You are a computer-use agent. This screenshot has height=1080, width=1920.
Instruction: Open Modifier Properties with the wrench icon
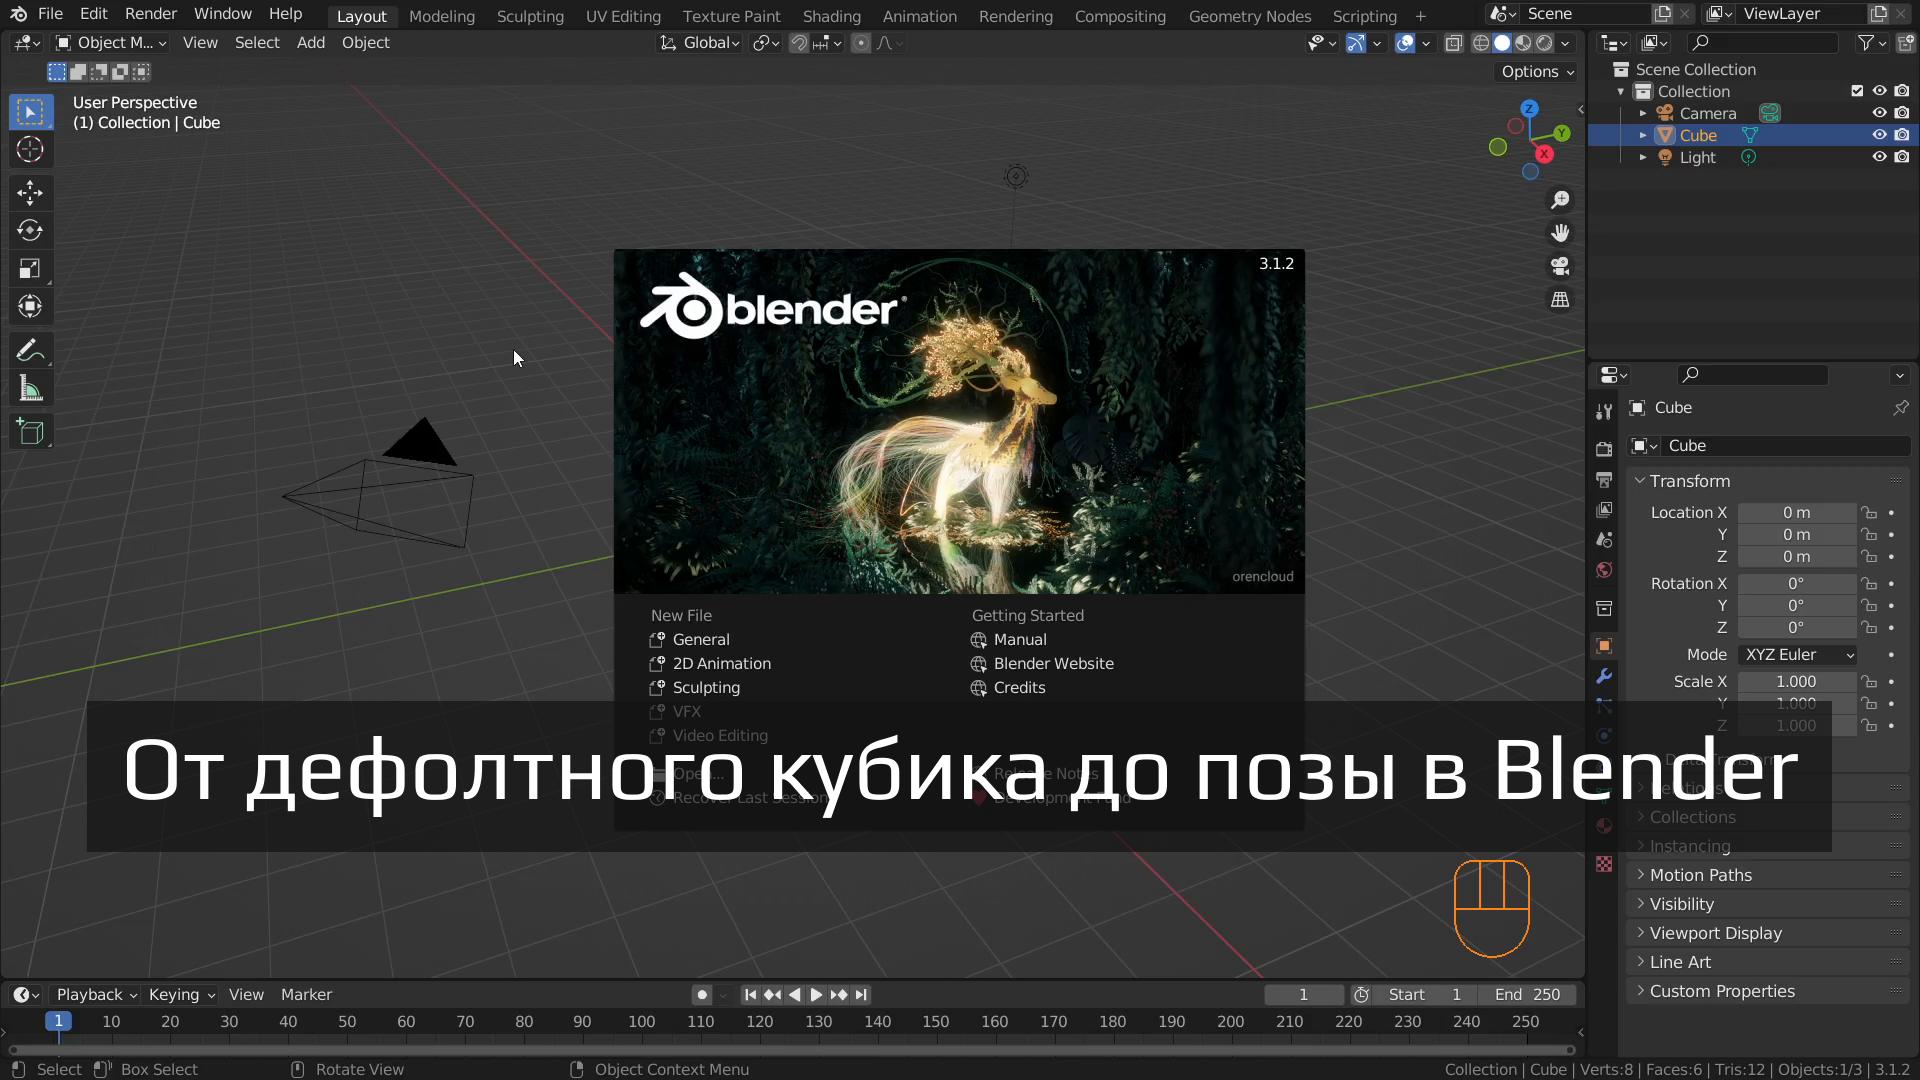1604,677
